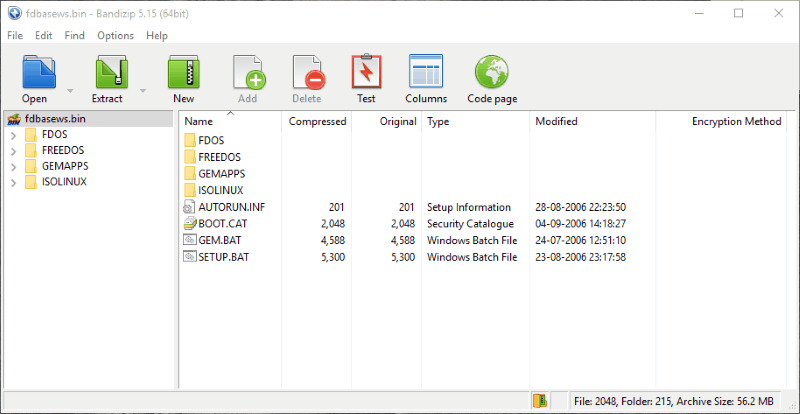Expand the GEMAPPS folder in tree
This screenshot has height=414, width=800.
pos(13,167)
